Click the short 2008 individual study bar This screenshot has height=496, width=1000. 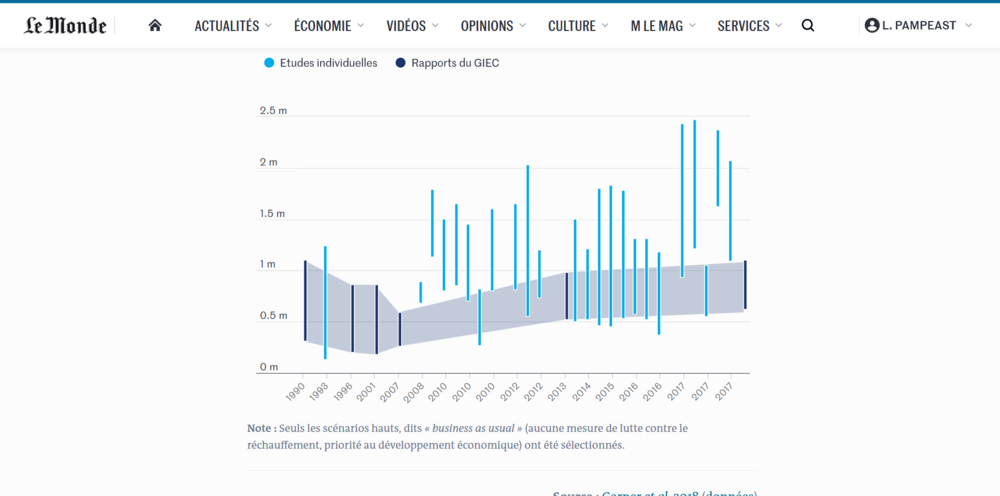coord(420,292)
